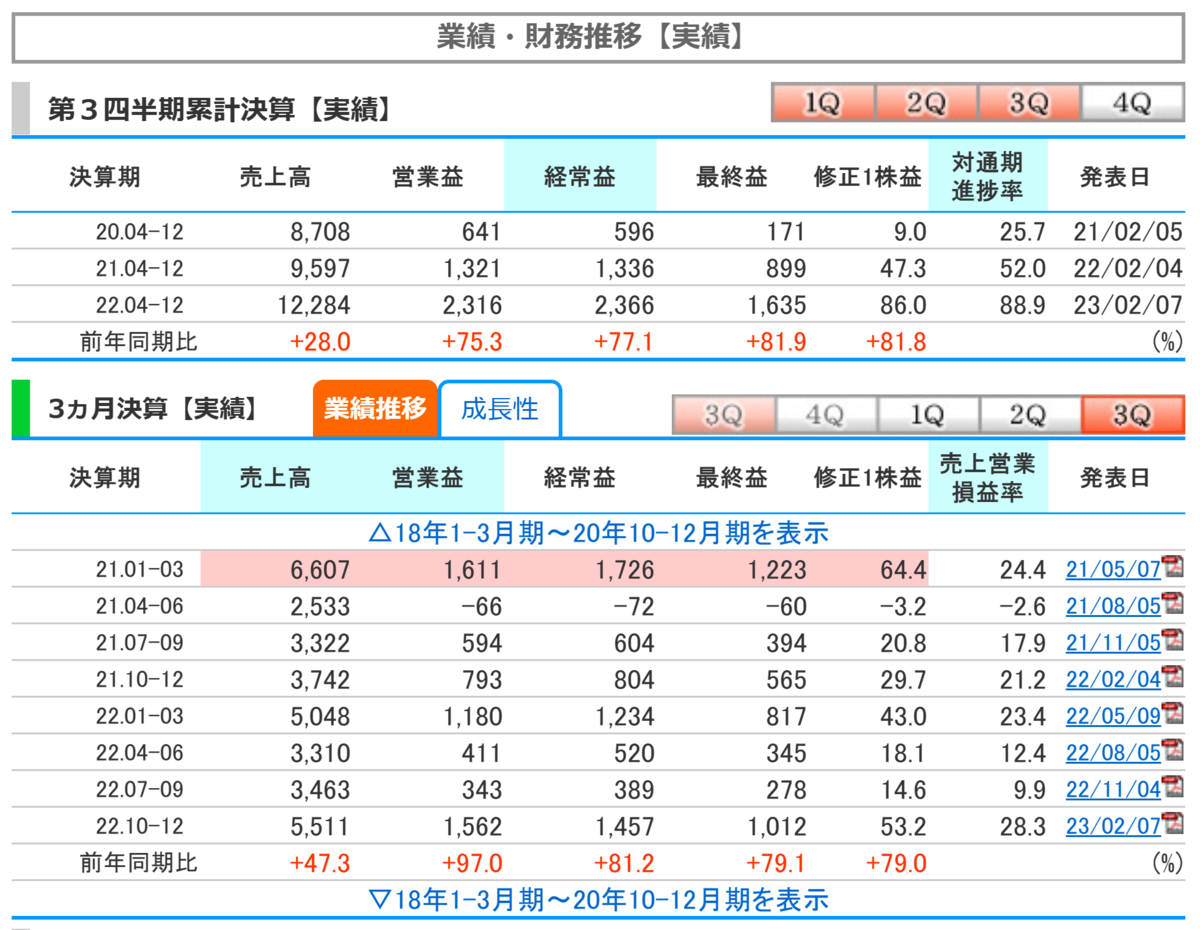The height and width of the screenshot is (930, 1200).
Task: Open PDF icon beside 21/05/07 date
Action: pos(1173,569)
